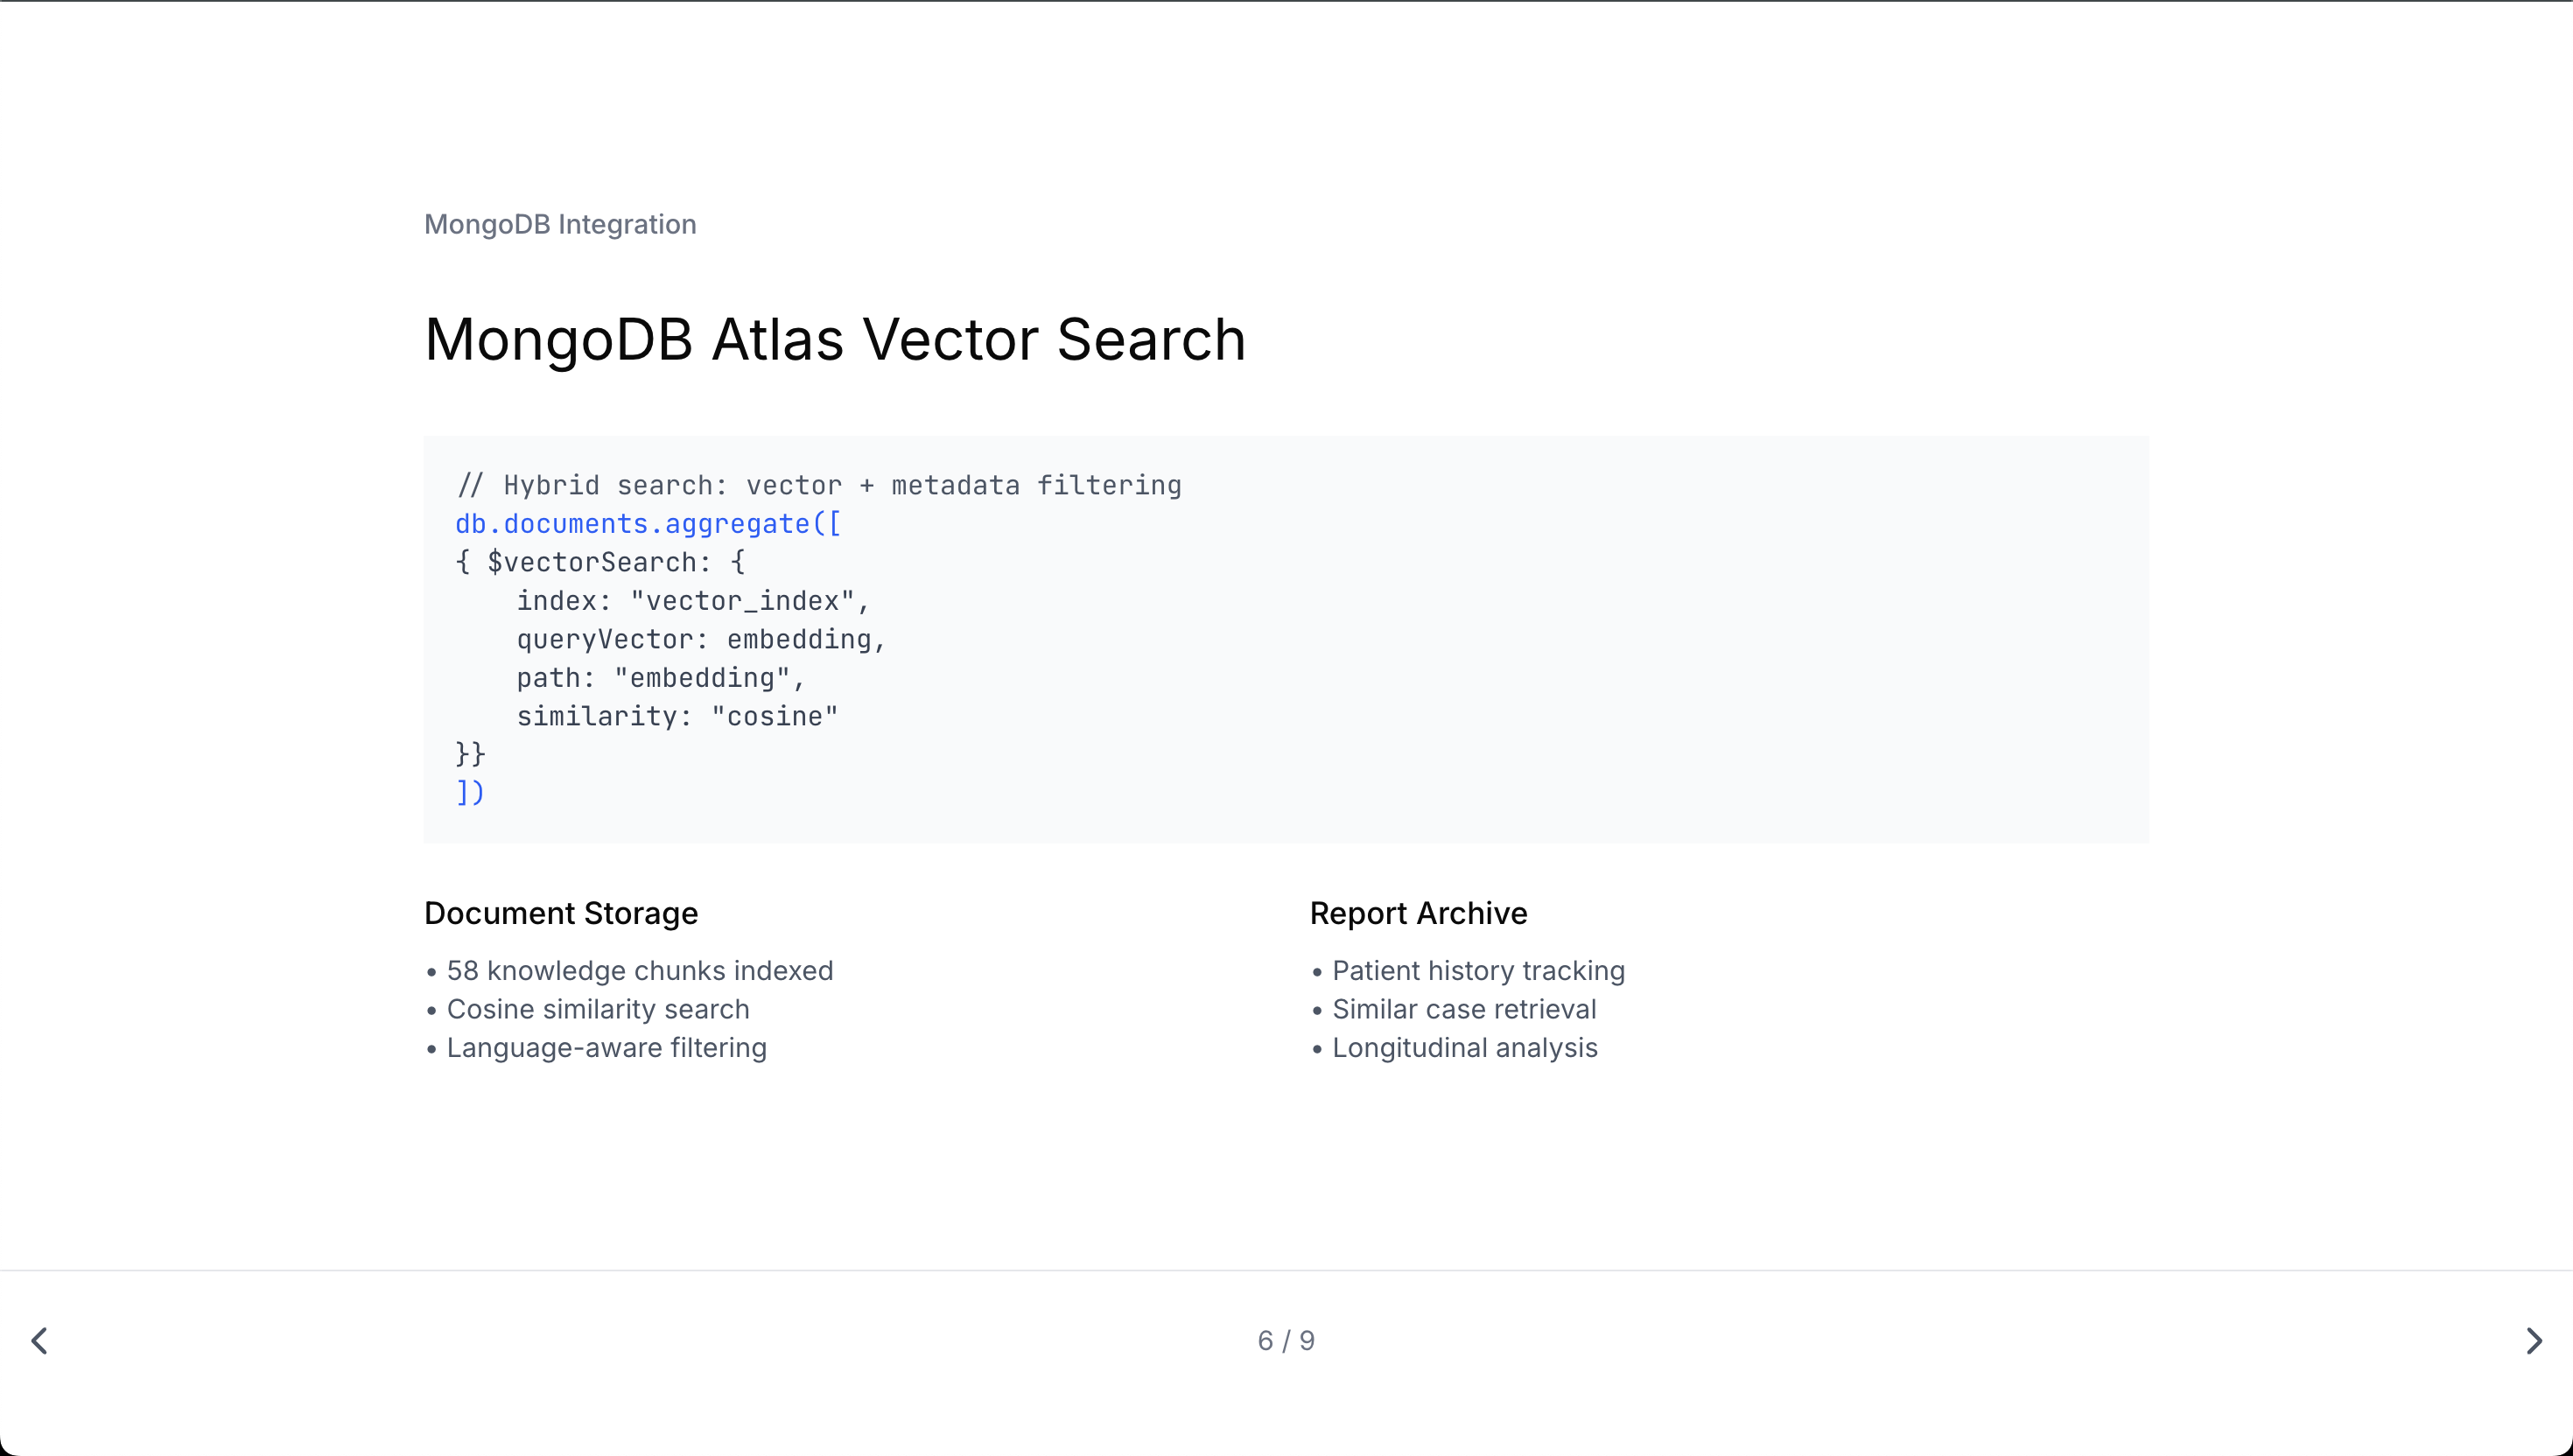Click the similarity cosine code line

coord(677,716)
